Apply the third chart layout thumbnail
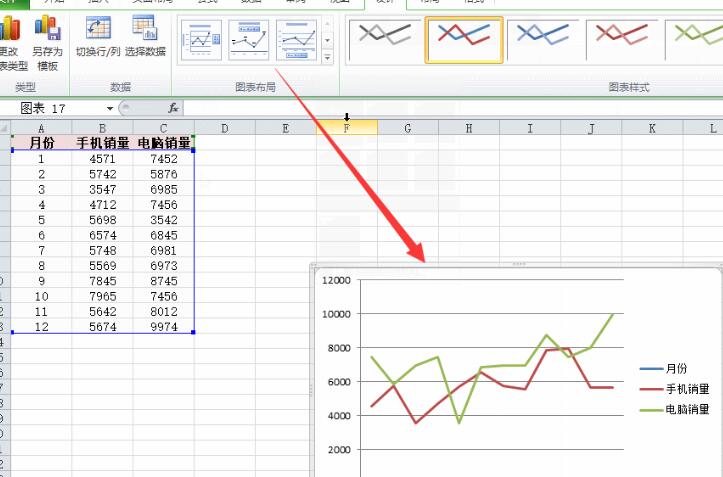The height and width of the screenshot is (477, 723). pyautogui.click(x=296, y=40)
